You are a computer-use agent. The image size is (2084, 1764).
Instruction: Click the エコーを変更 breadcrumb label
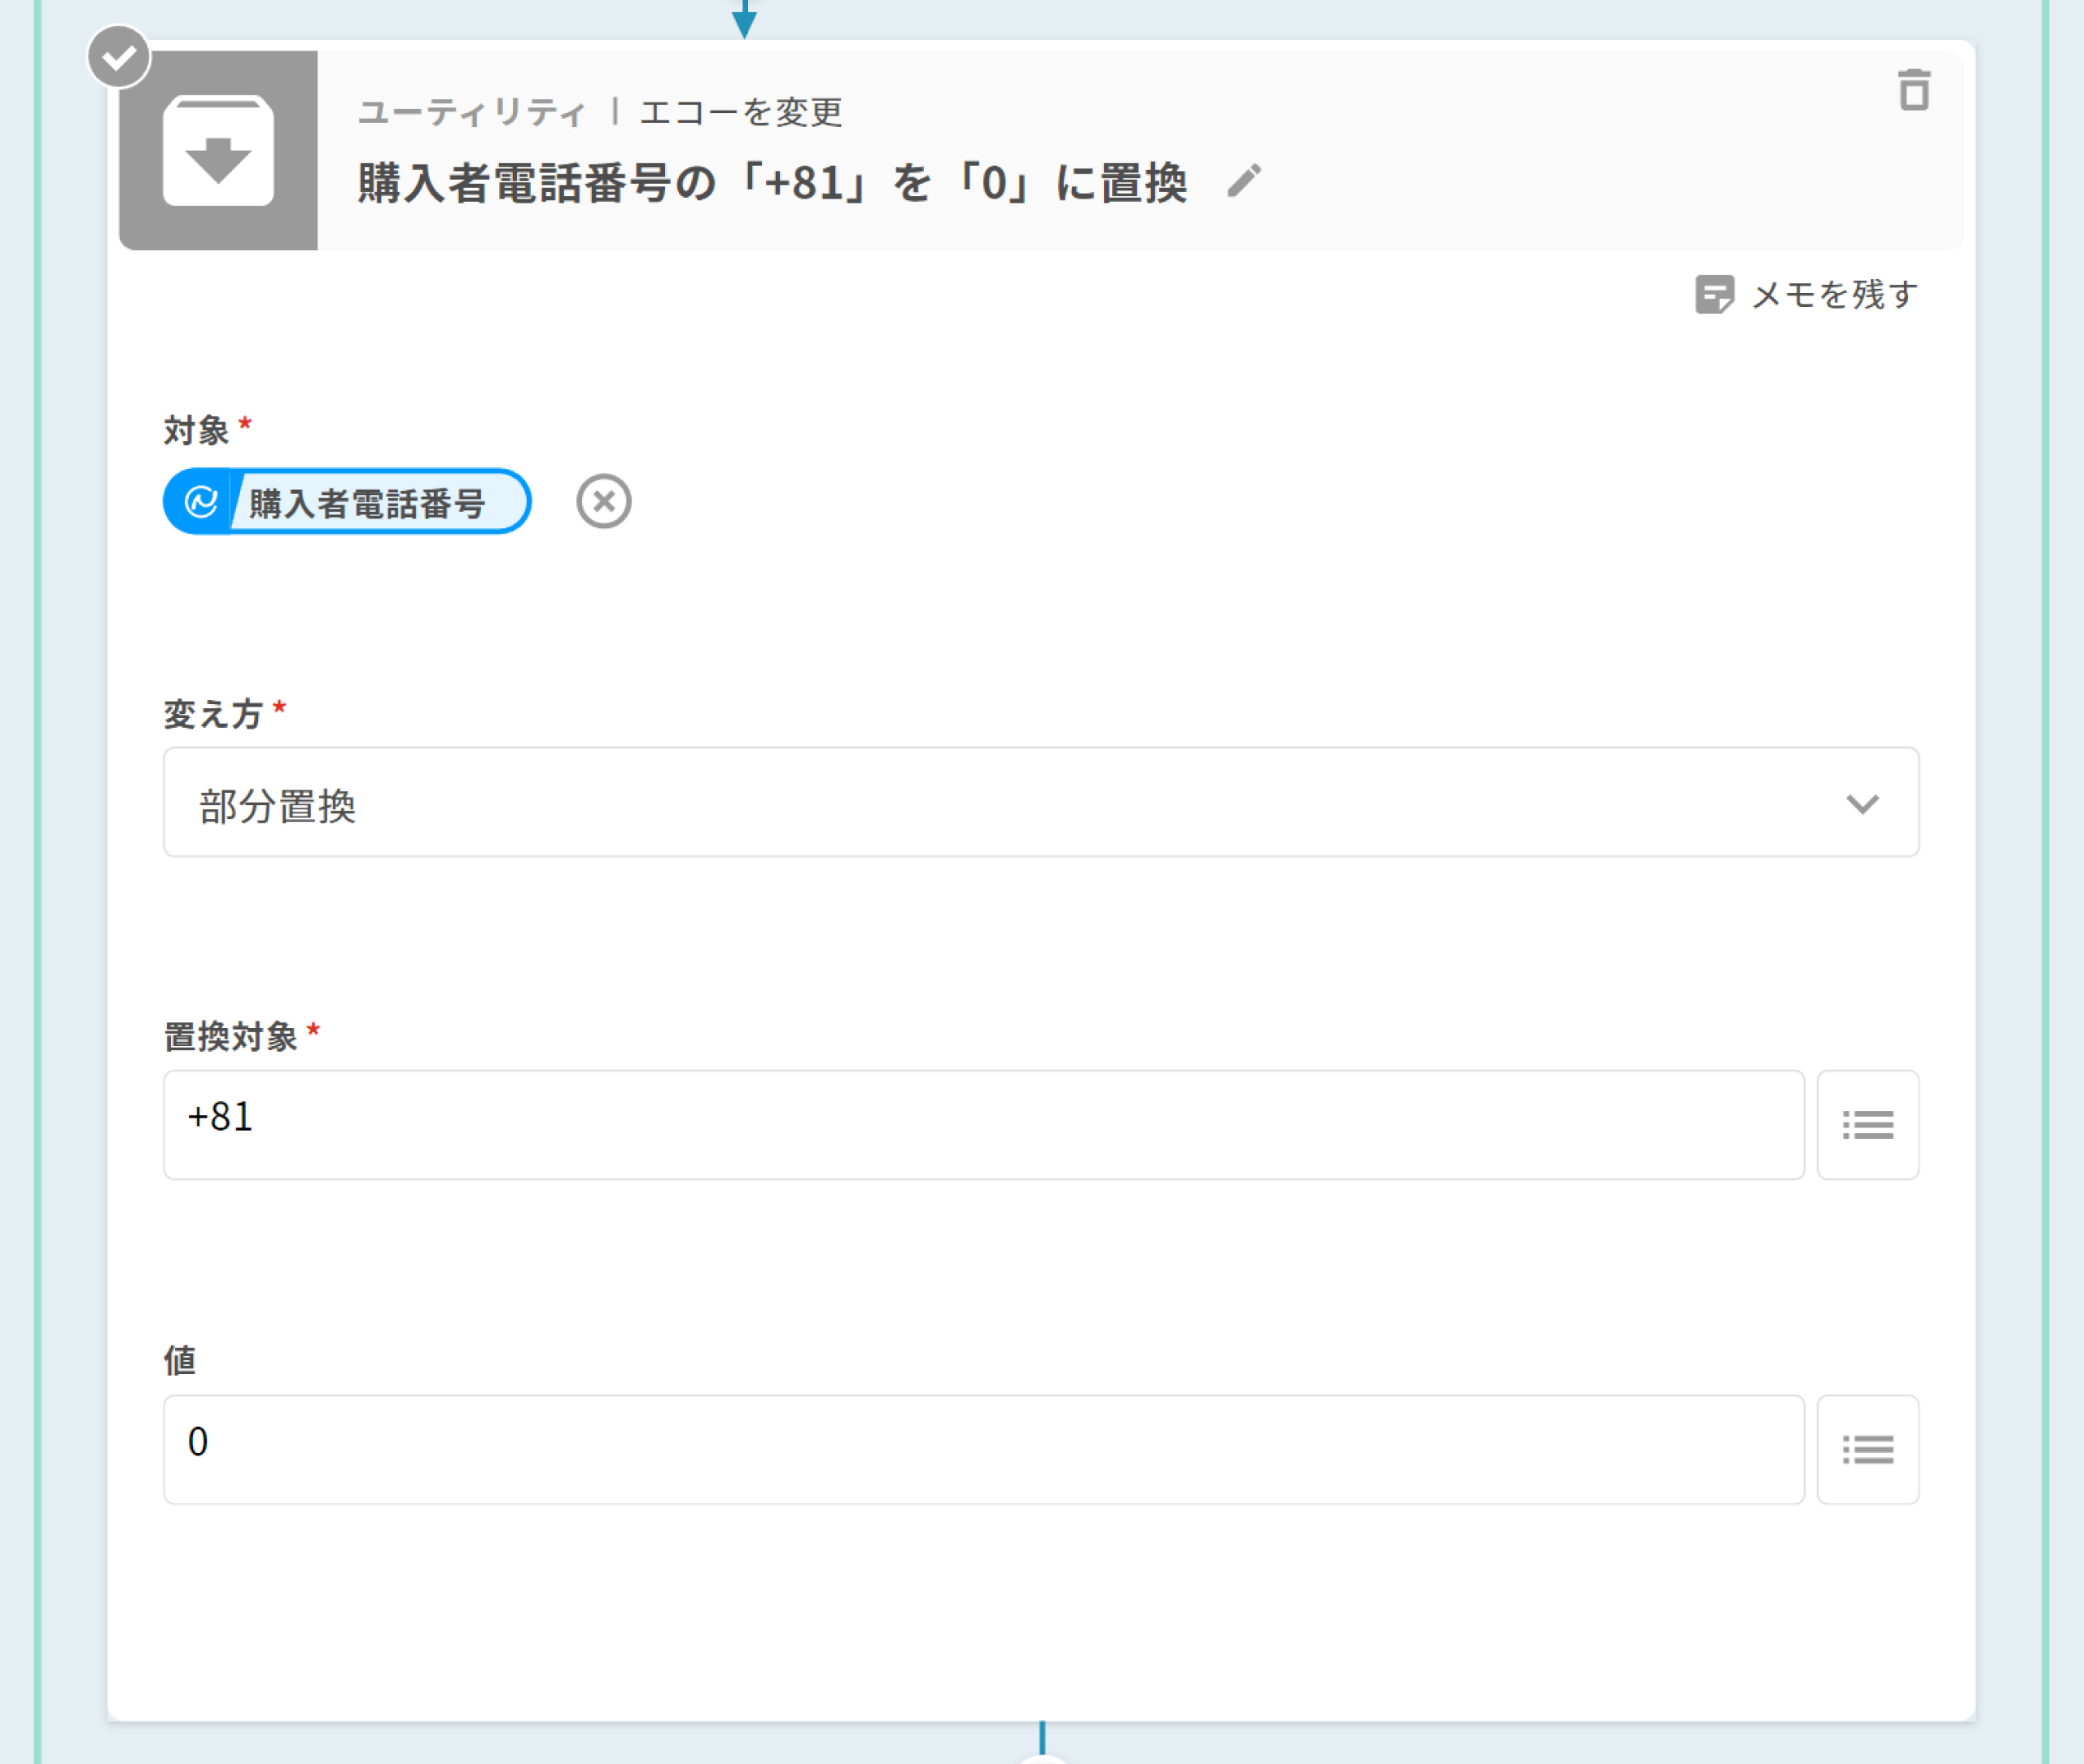coord(741,112)
